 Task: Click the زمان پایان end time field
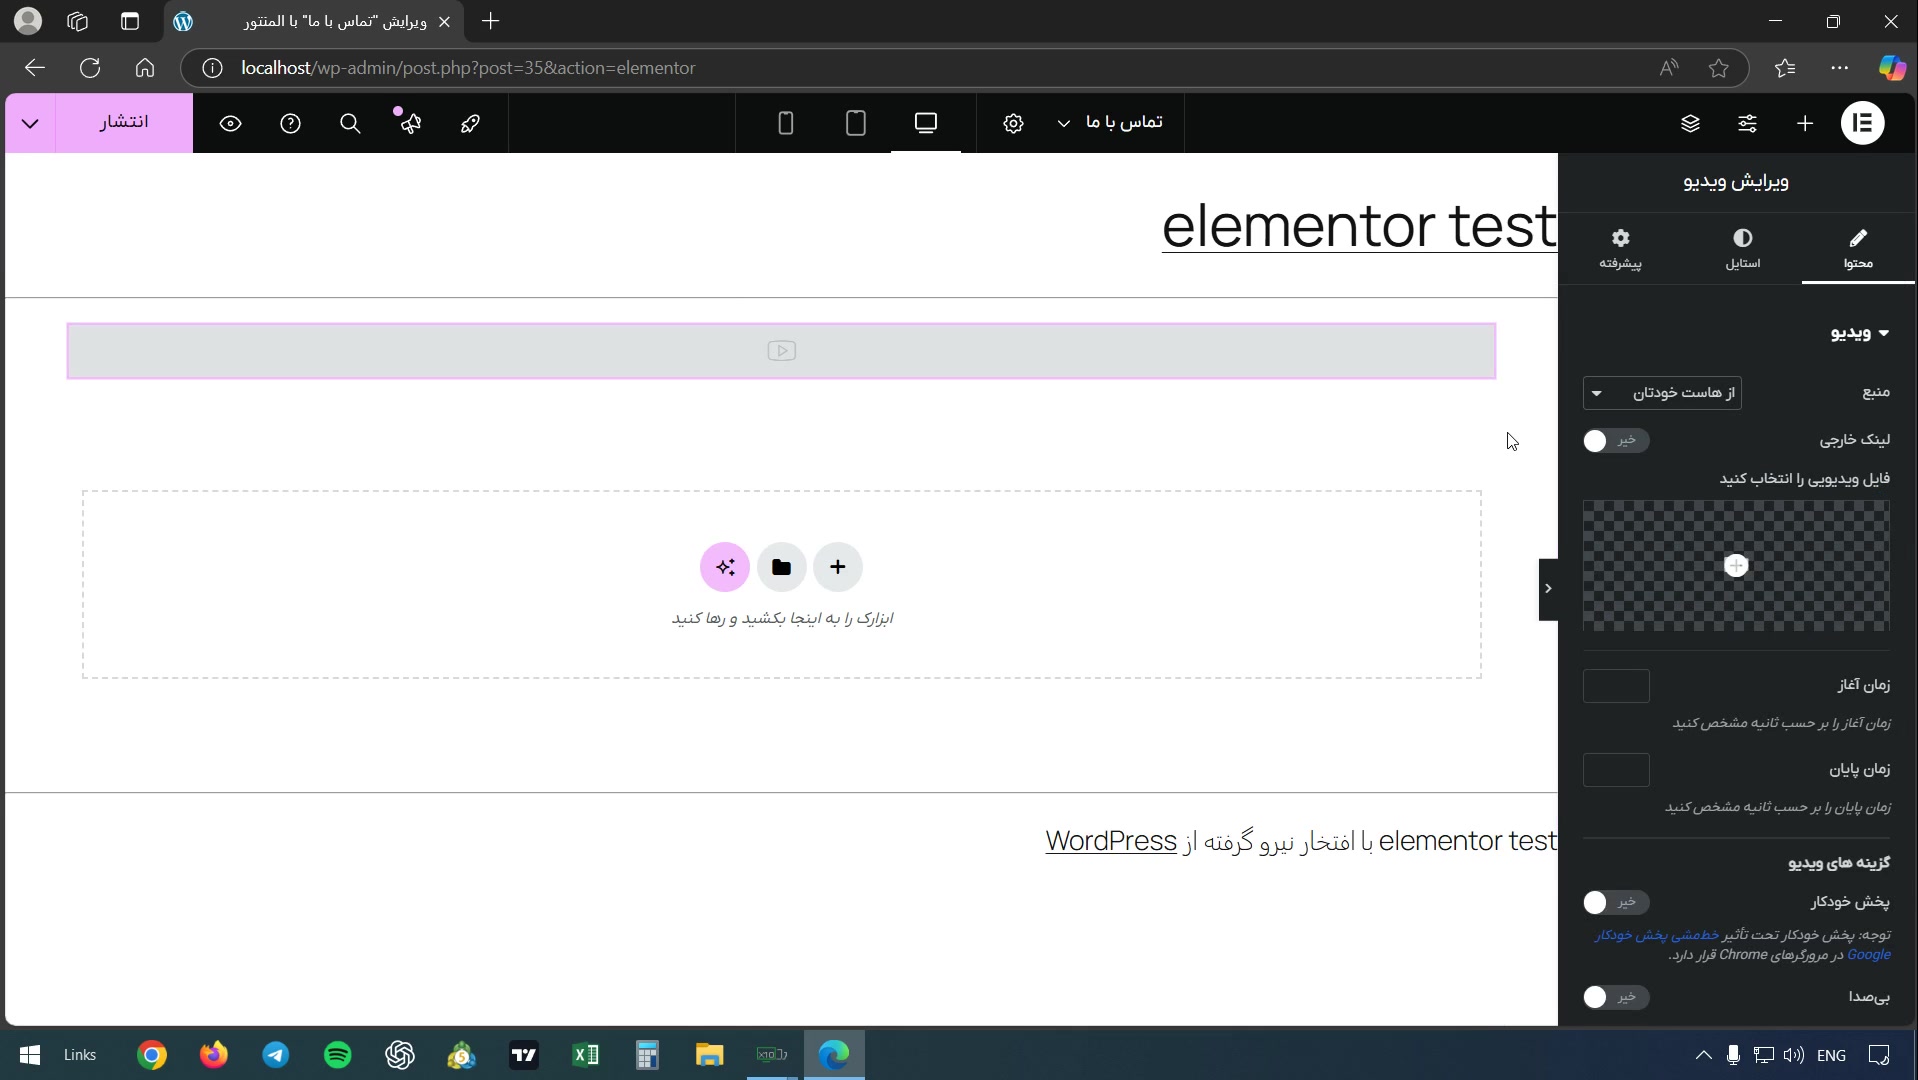coord(1616,770)
